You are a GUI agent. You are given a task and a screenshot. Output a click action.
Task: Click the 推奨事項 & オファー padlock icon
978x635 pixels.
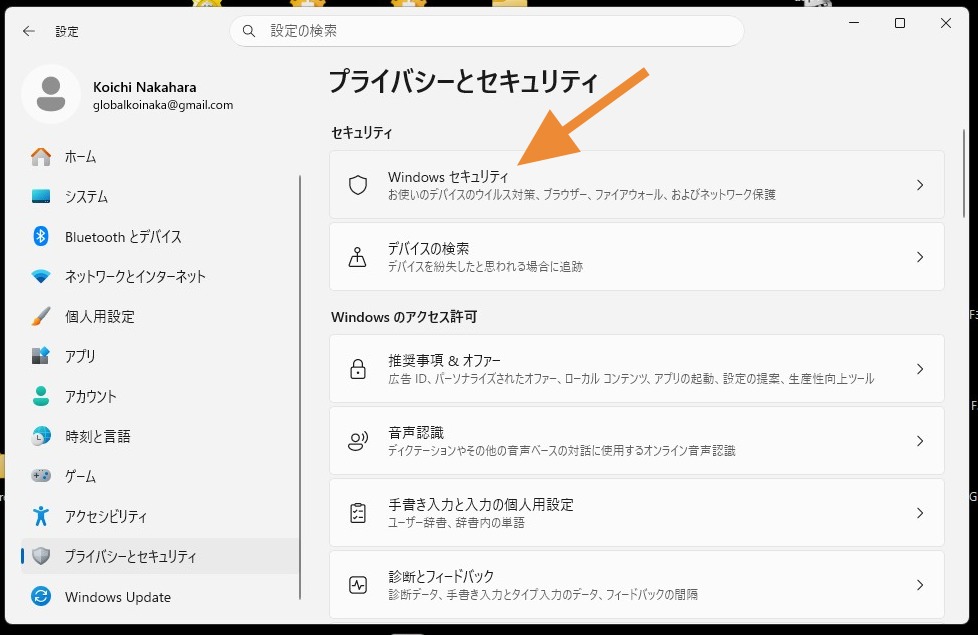point(358,369)
